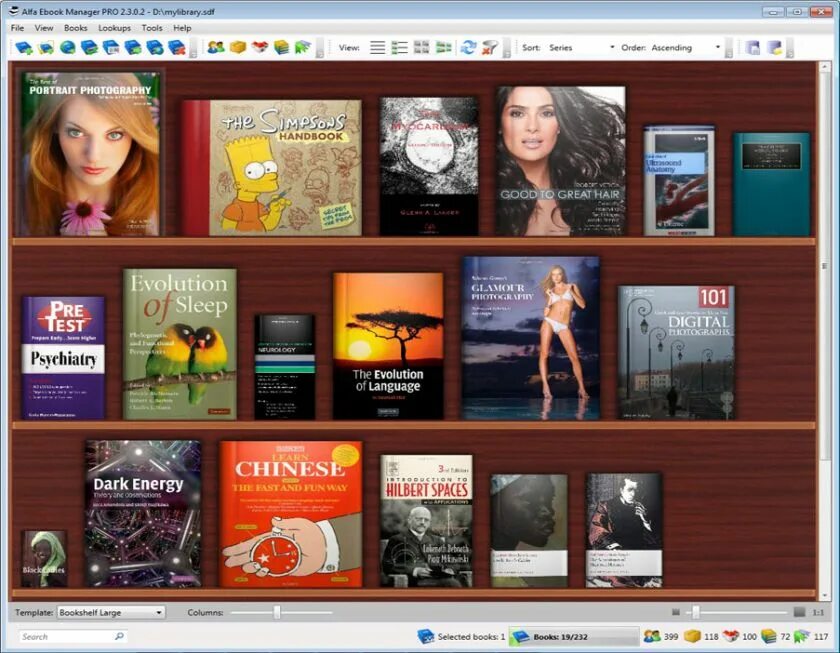Image resolution: width=840 pixels, height=653 pixels.
Task: Click the publishers count icon showing 118
Action: click(693, 636)
